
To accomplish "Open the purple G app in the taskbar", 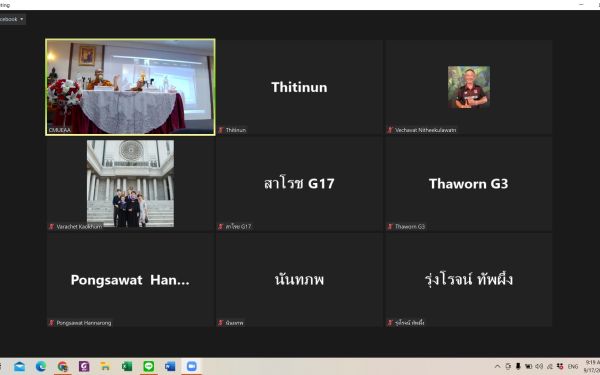I will point(84,367).
